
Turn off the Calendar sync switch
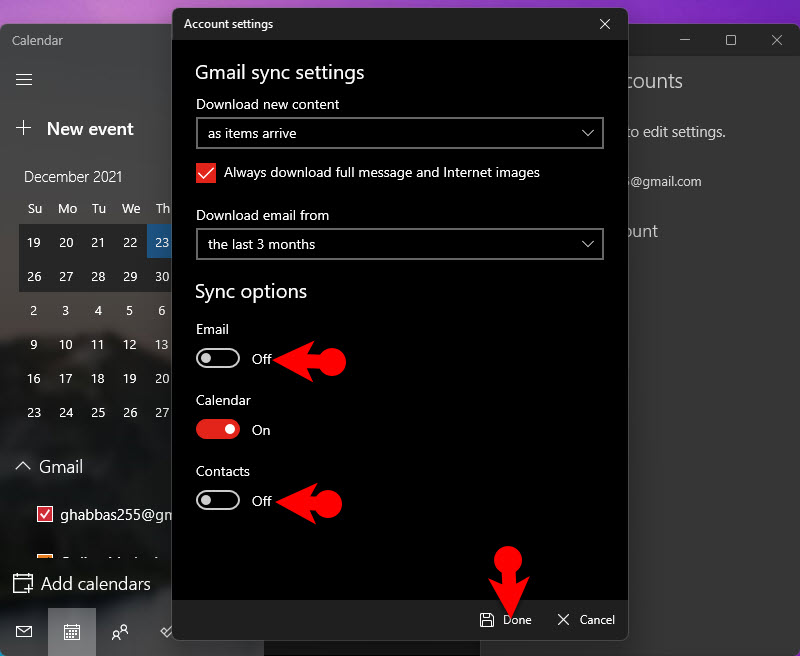(x=218, y=430)
